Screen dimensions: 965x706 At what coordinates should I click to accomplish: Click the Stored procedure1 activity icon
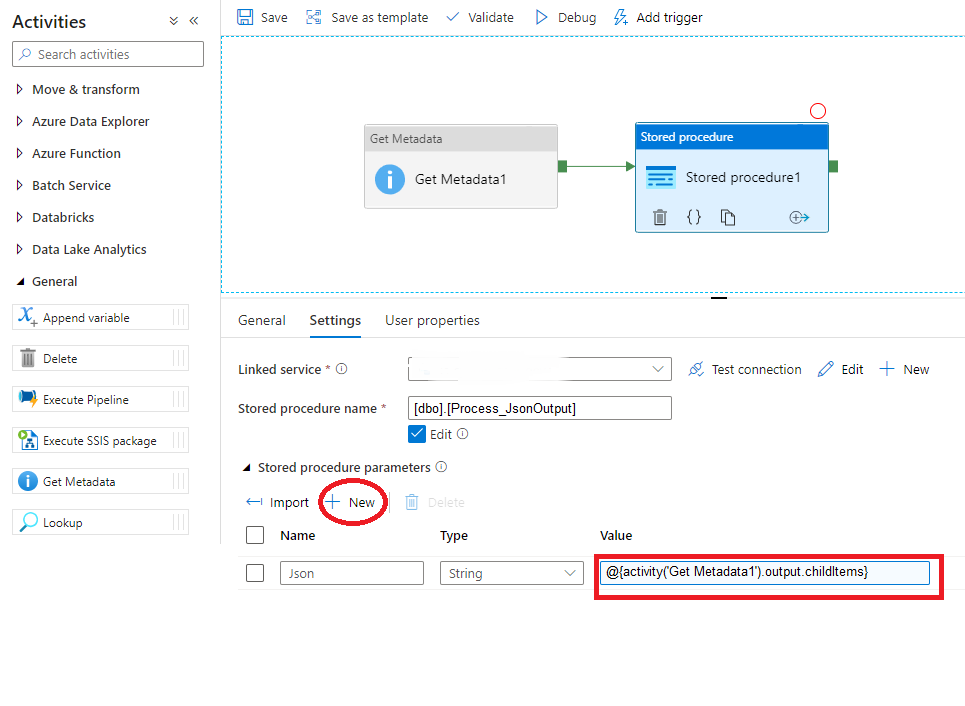(x=660, y=177)
